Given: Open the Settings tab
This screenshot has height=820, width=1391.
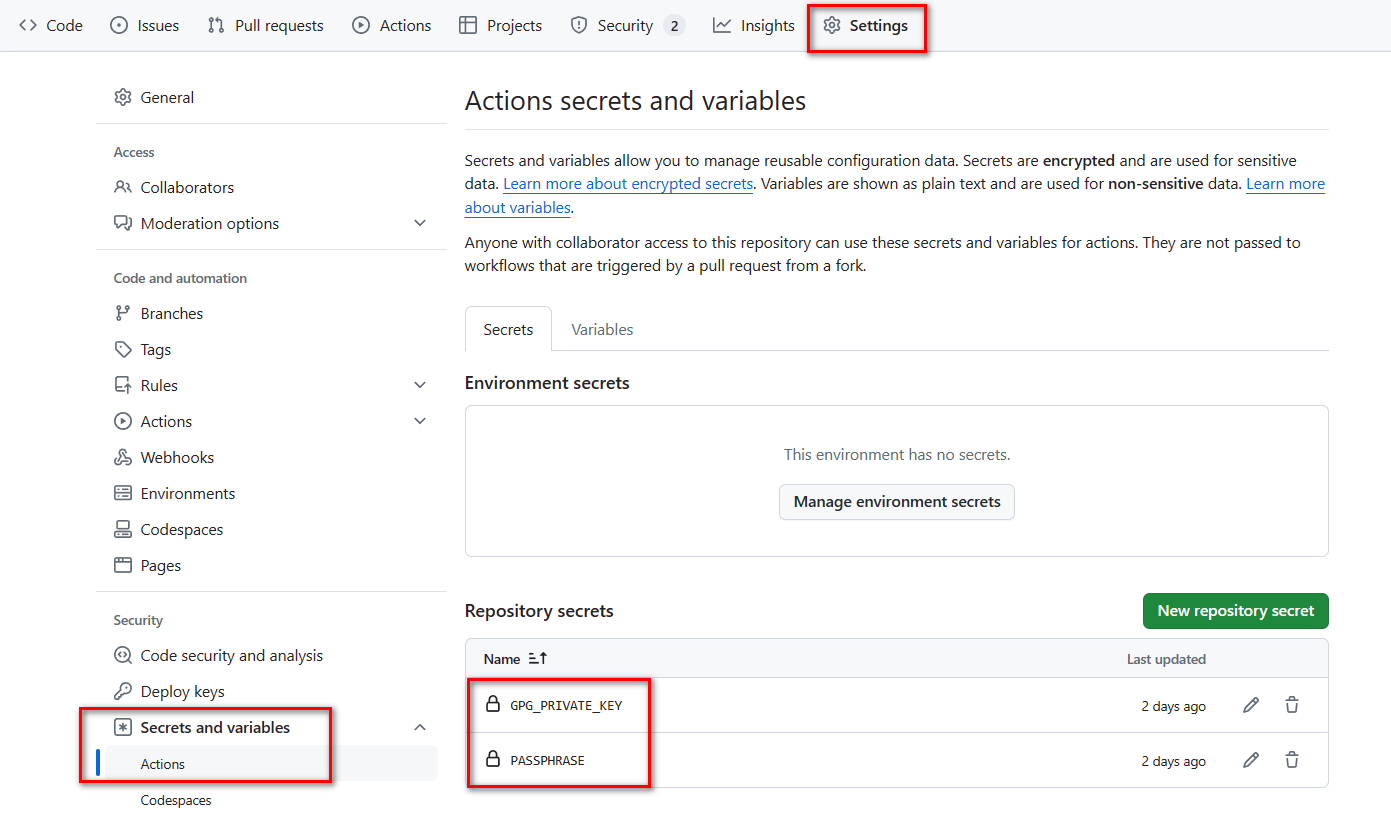Looking at the screenshot, I should [x=866, y=26].
